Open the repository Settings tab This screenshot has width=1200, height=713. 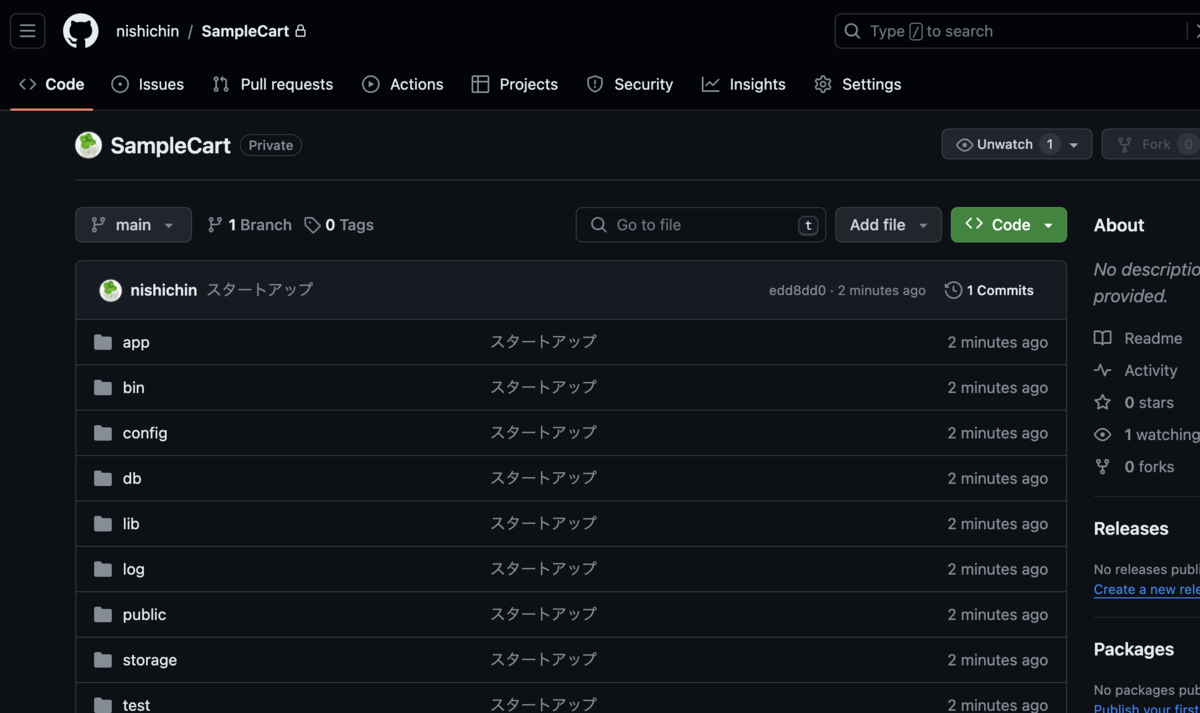(x=858, y=84)
